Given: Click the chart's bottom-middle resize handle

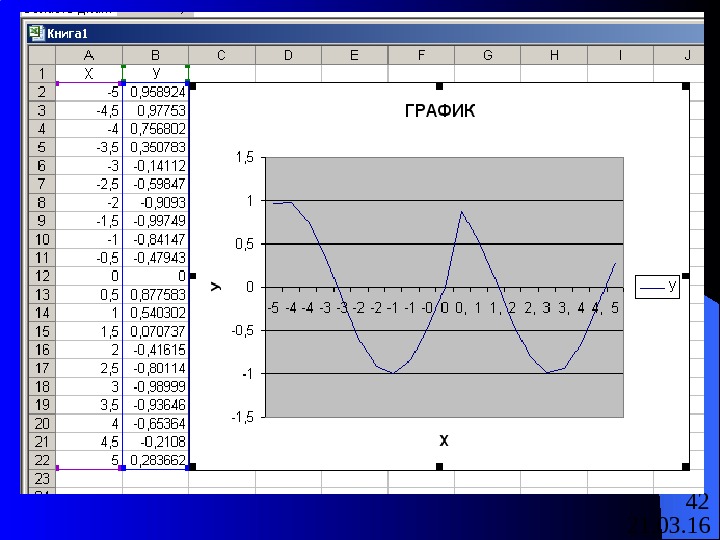Looking at the screenshot, I should 439,467.
